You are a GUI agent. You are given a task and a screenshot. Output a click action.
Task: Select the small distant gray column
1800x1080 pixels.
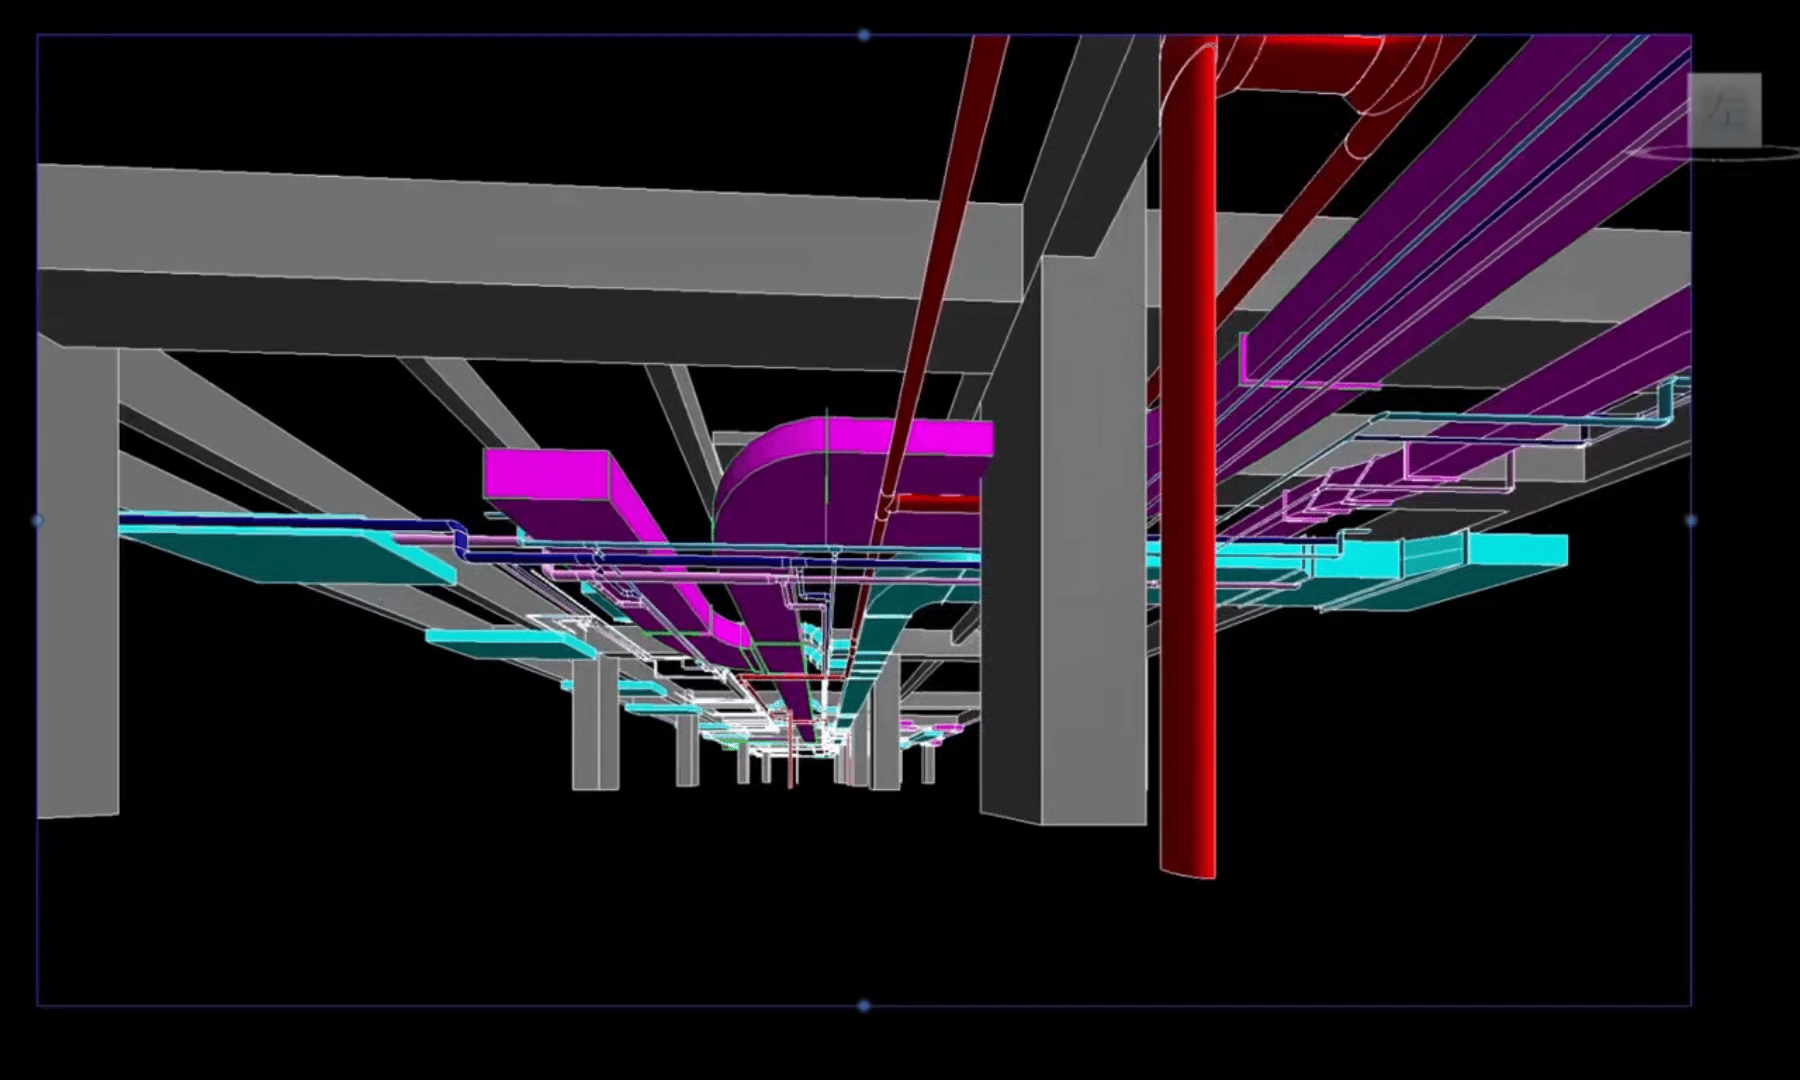(x=596, y=725)
